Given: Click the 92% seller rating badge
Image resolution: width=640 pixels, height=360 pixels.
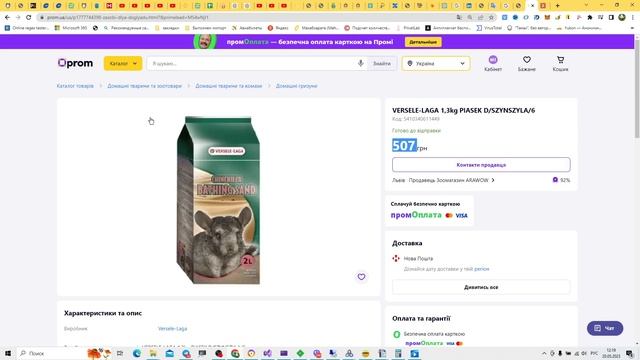Looking at the screenshot, I should click(x=562, y=180).
